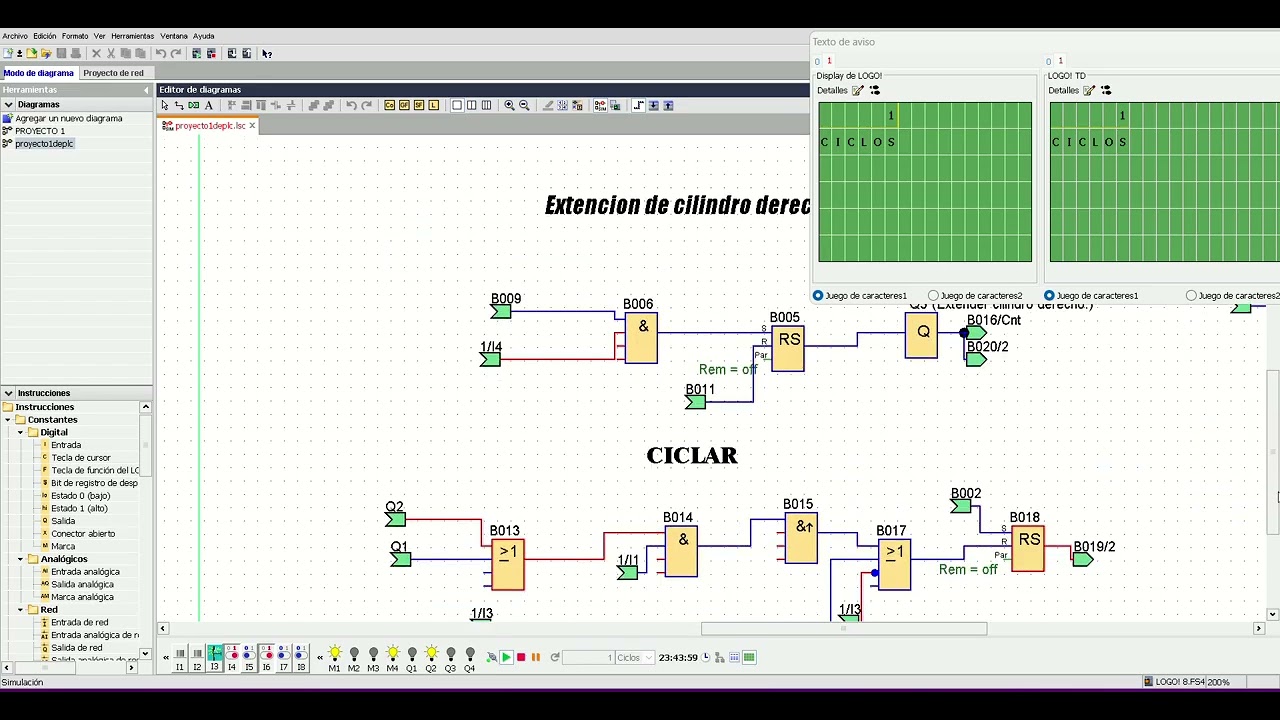Collapse the Digital tree folder
This screenshot has width=1280, height=720.
(x=21, y=433)
